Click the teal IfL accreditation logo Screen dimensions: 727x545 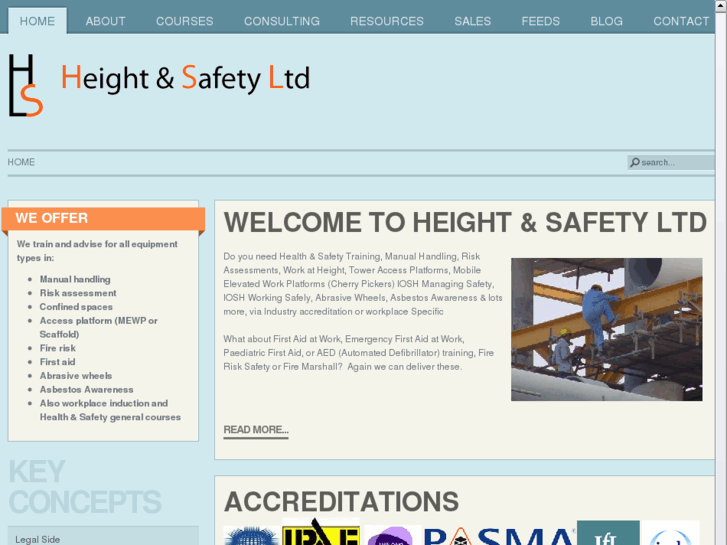click(608, 533)
